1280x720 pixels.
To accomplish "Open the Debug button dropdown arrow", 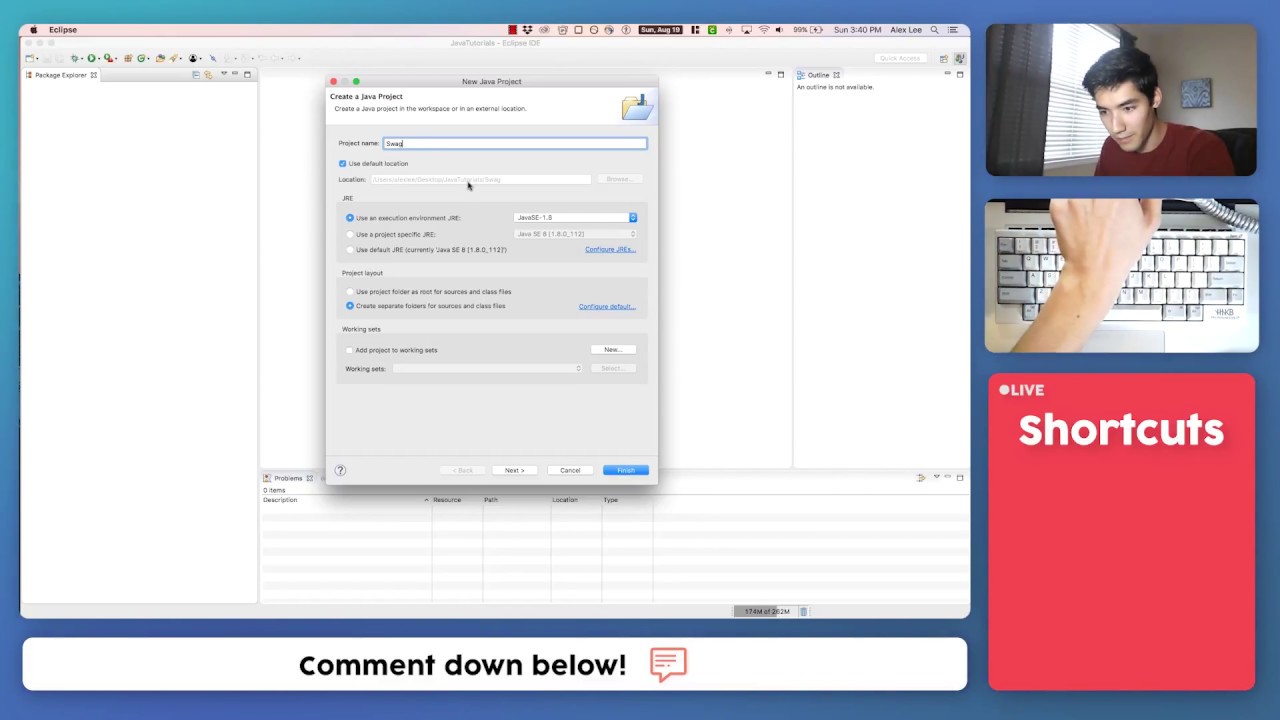I will click(x=82, y=59).
